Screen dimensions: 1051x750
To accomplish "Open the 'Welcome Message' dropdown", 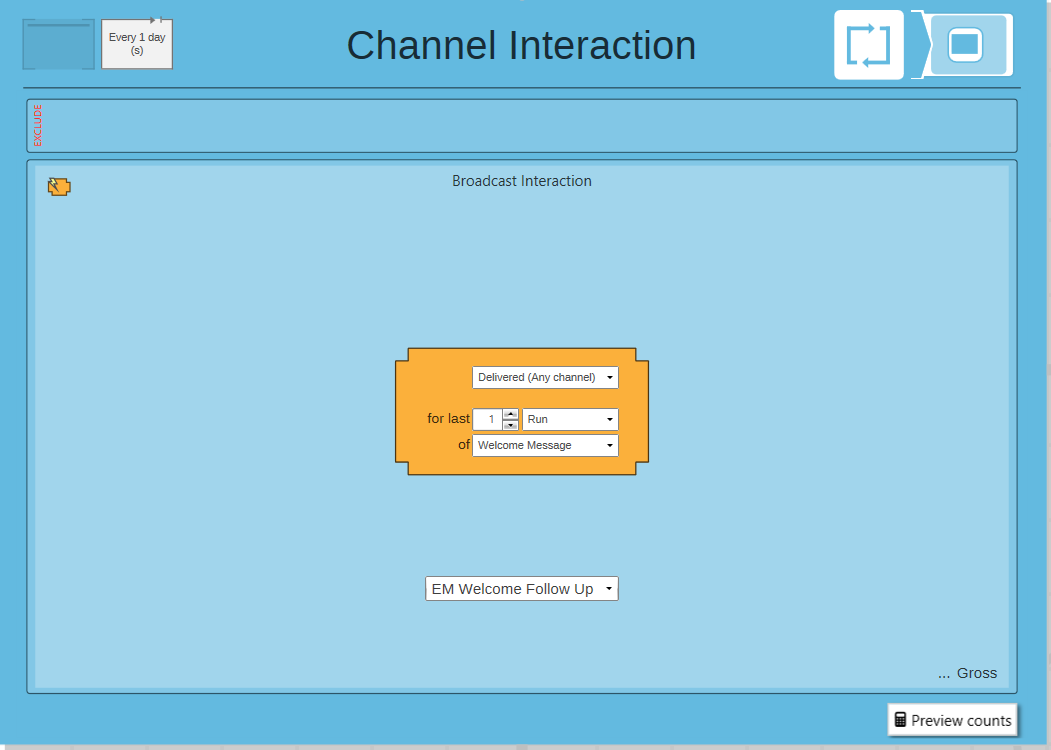I will 545,446.
